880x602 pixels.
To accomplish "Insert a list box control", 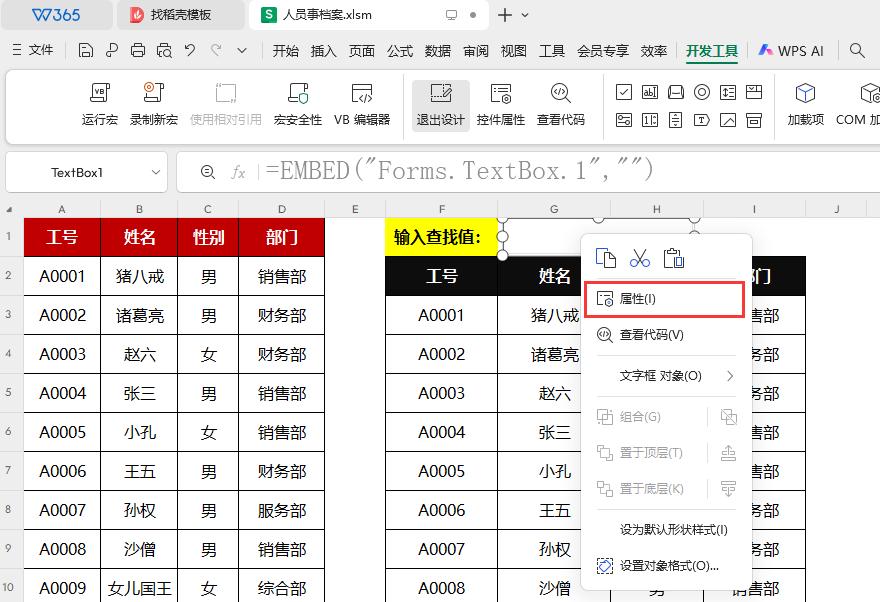I will pyautogui.click(x=728, y=92).
